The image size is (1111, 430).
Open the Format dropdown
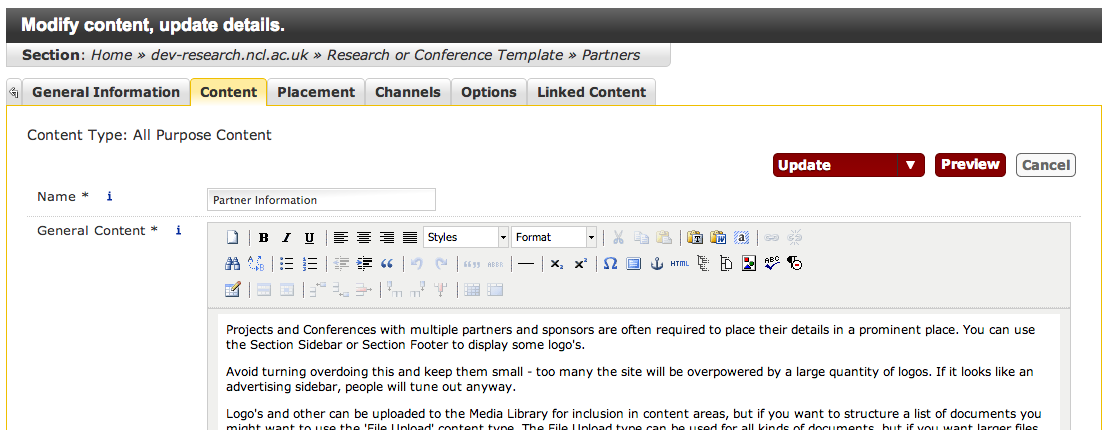(554, 238)
